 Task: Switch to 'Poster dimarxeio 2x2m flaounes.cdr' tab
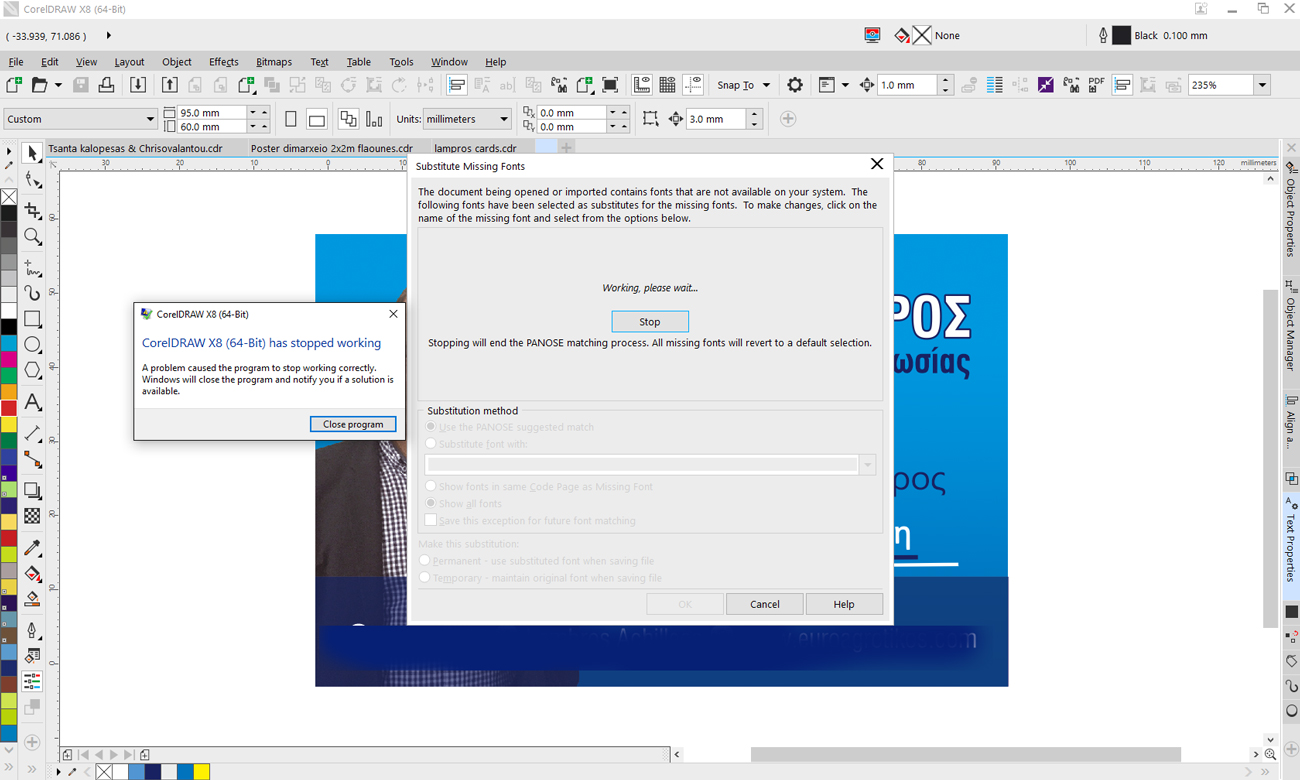point(331,148)
